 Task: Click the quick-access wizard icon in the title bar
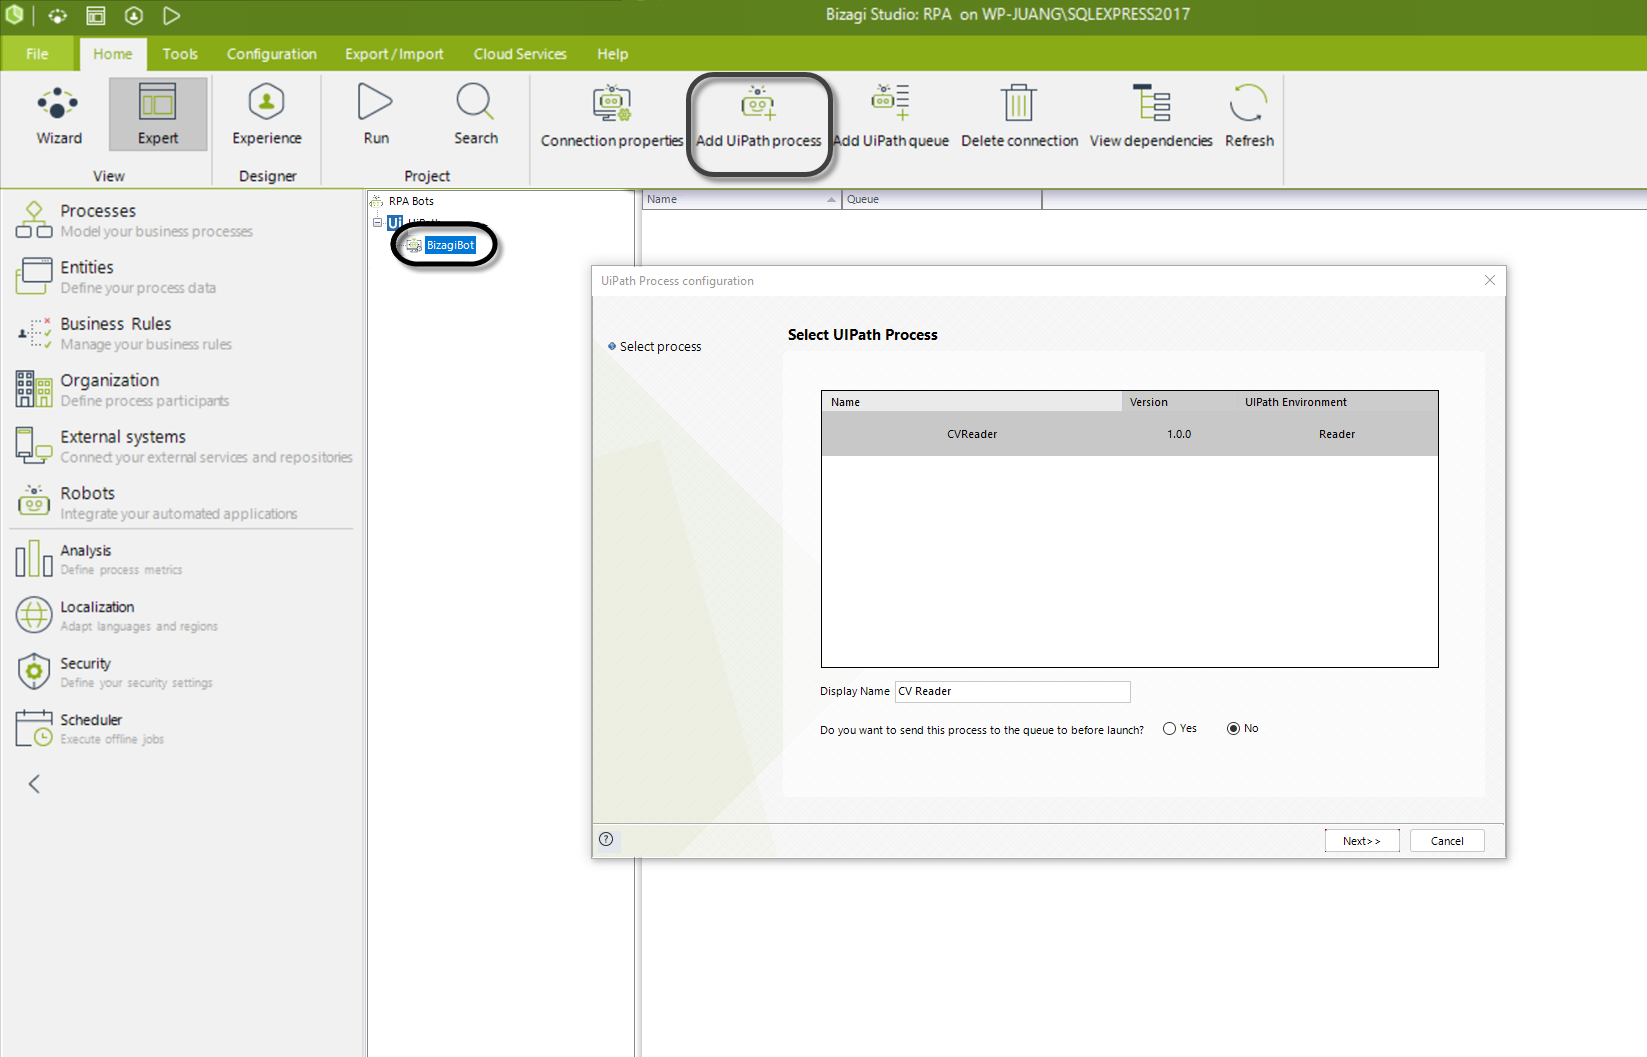point(58,15)
